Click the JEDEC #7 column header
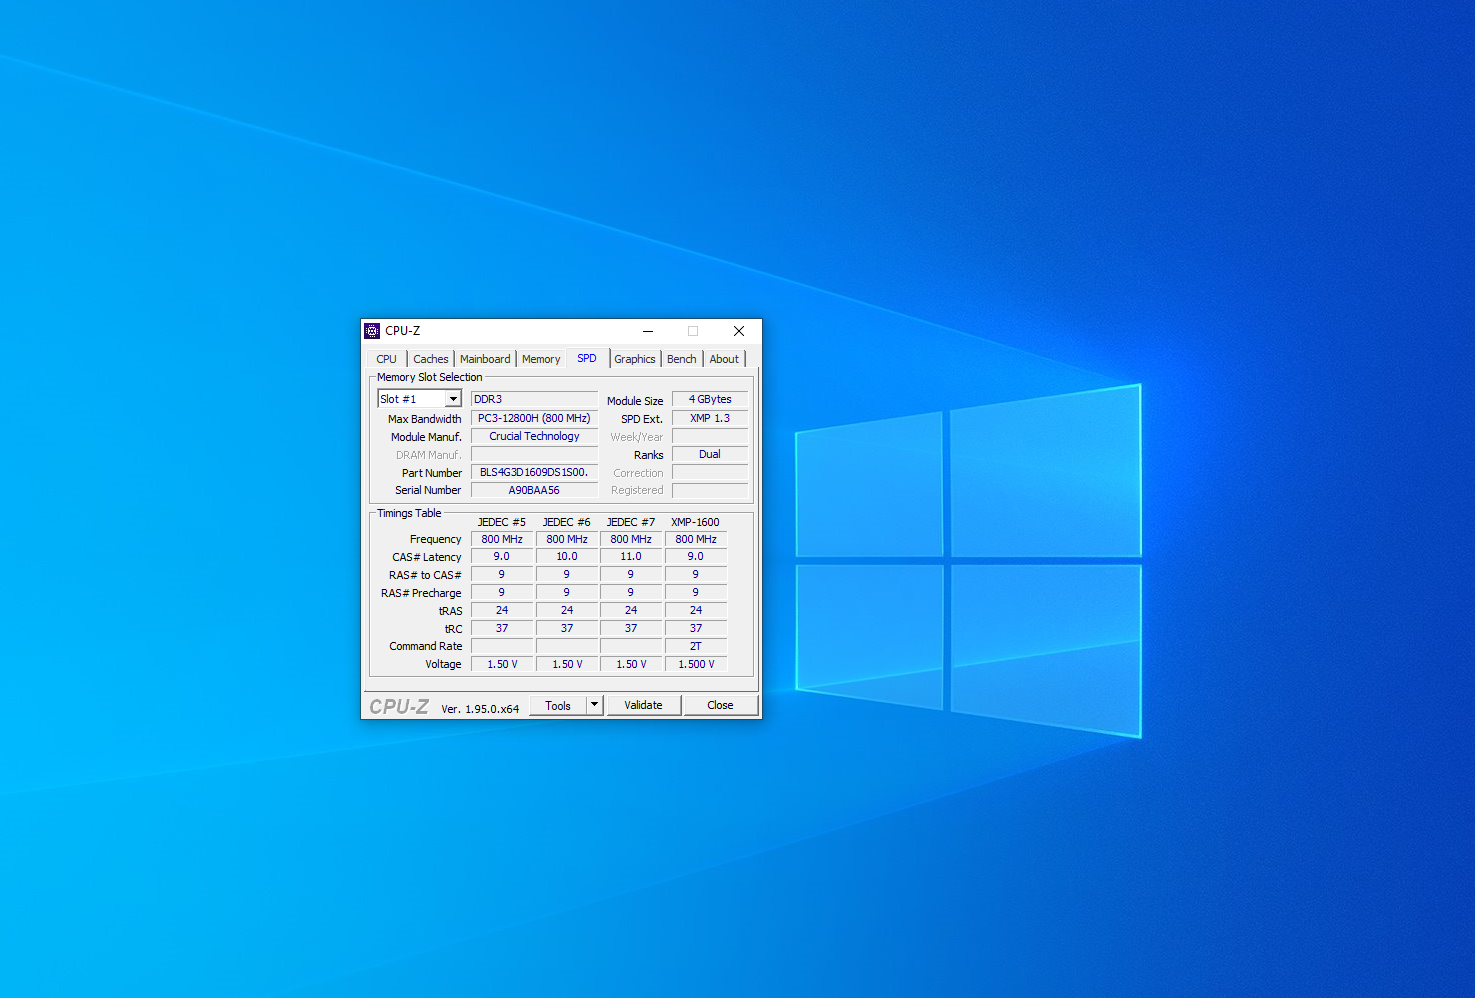Viewport: 1475px width, 998px height. pyautogui.click(x=631, y=522)
